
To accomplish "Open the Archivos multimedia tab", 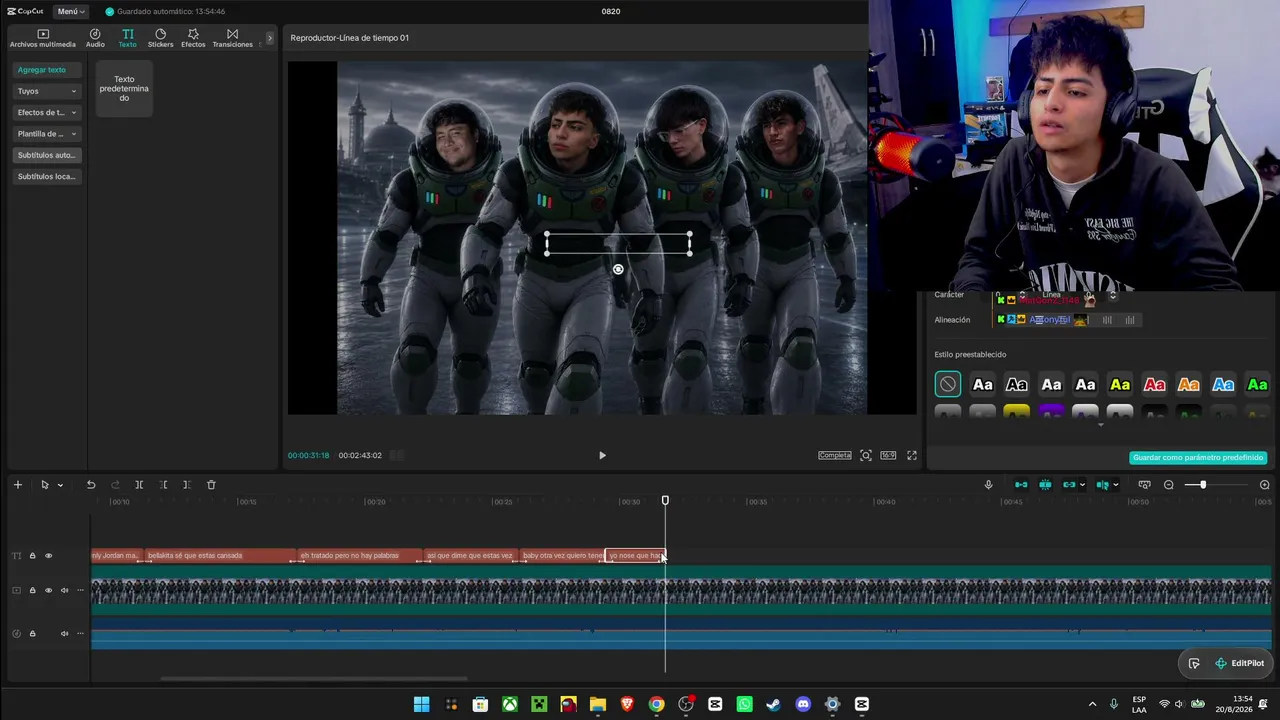I will tap(42, 38).
